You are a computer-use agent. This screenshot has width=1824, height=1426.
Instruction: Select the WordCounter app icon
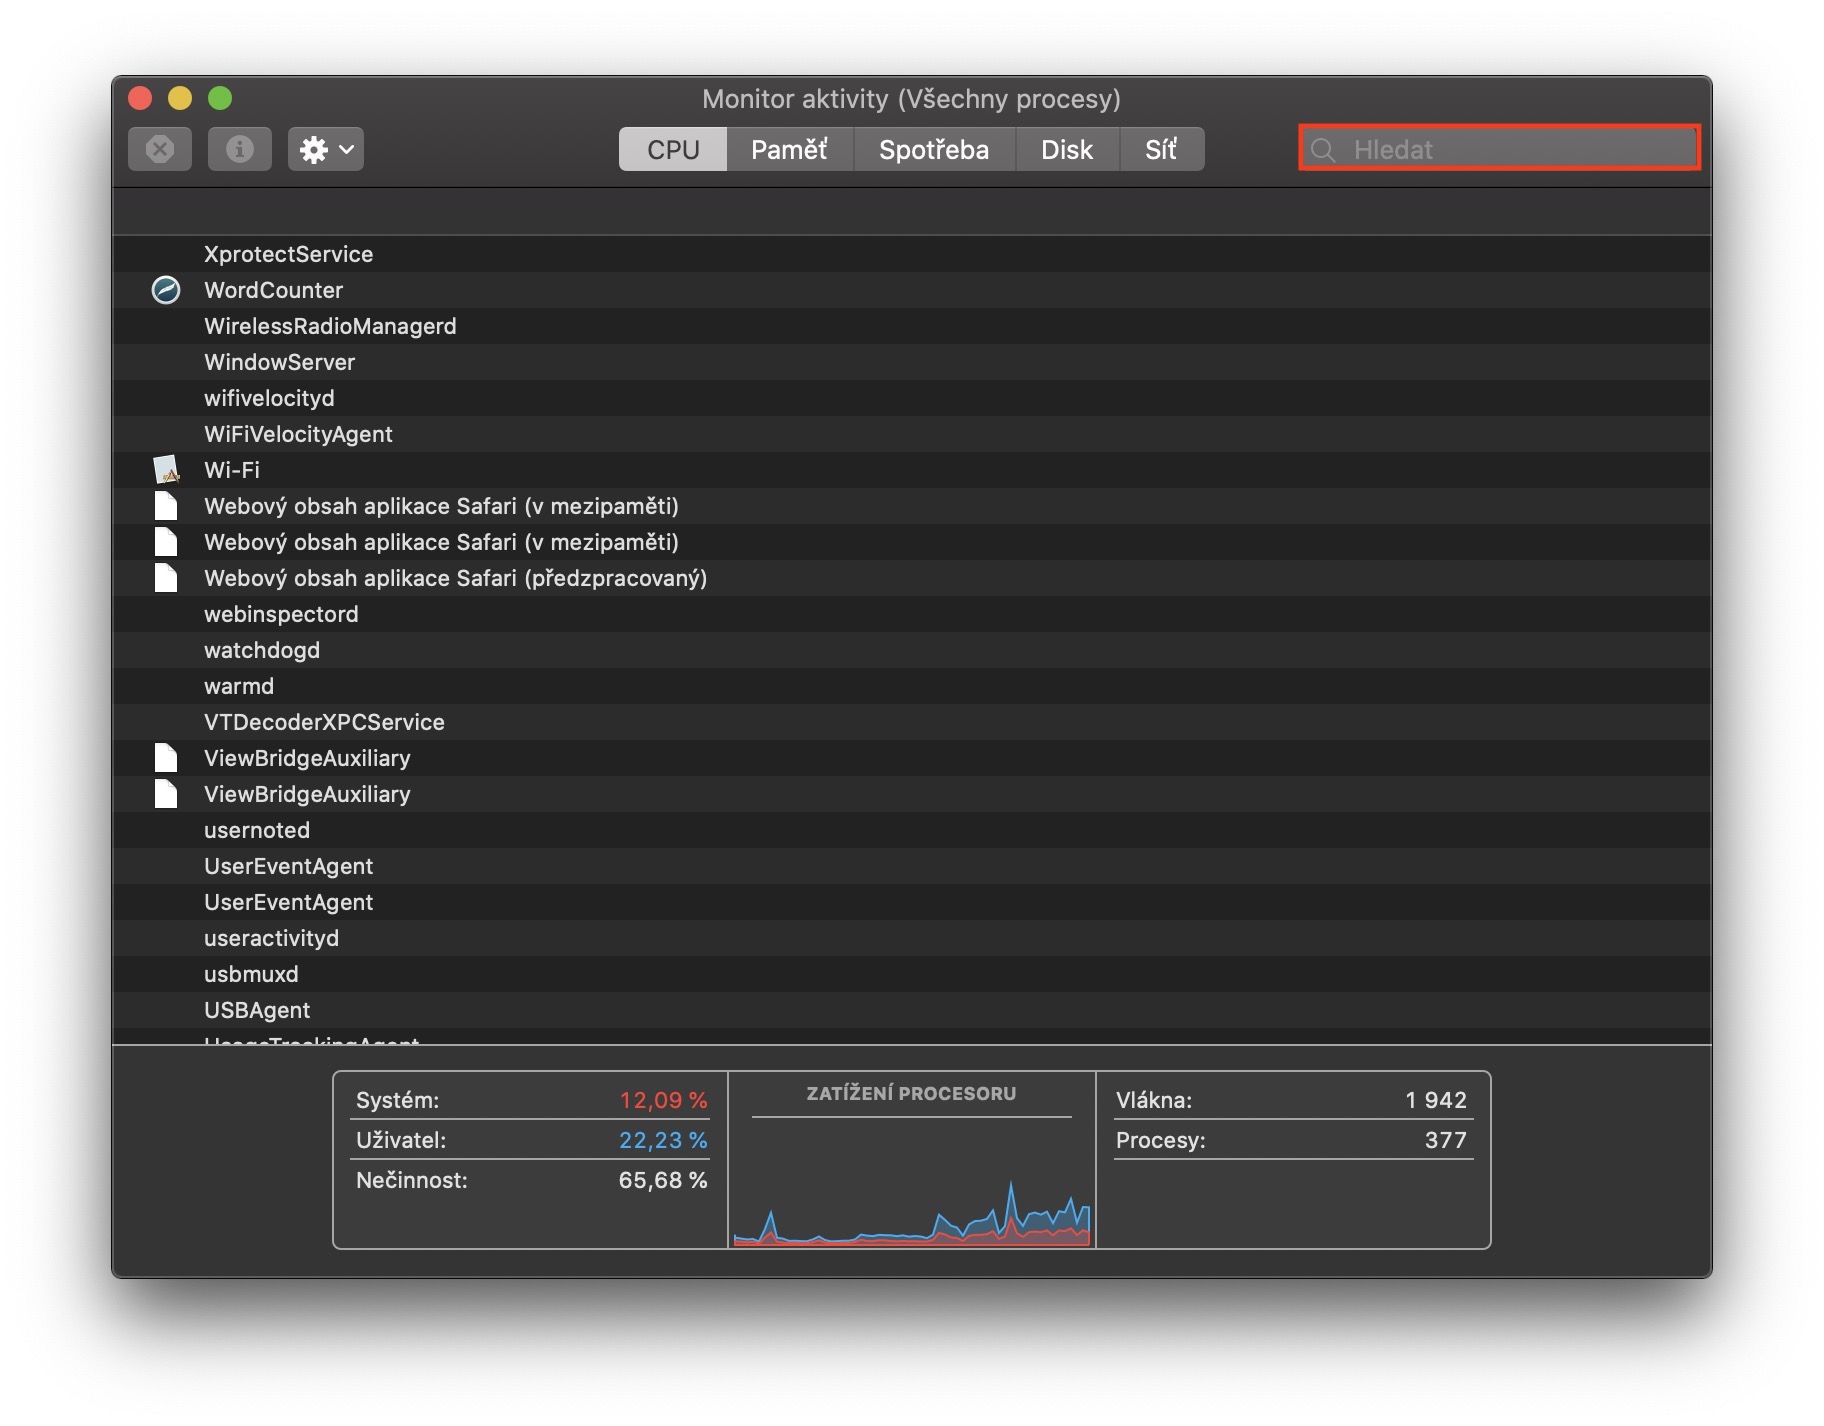(166, 290)
